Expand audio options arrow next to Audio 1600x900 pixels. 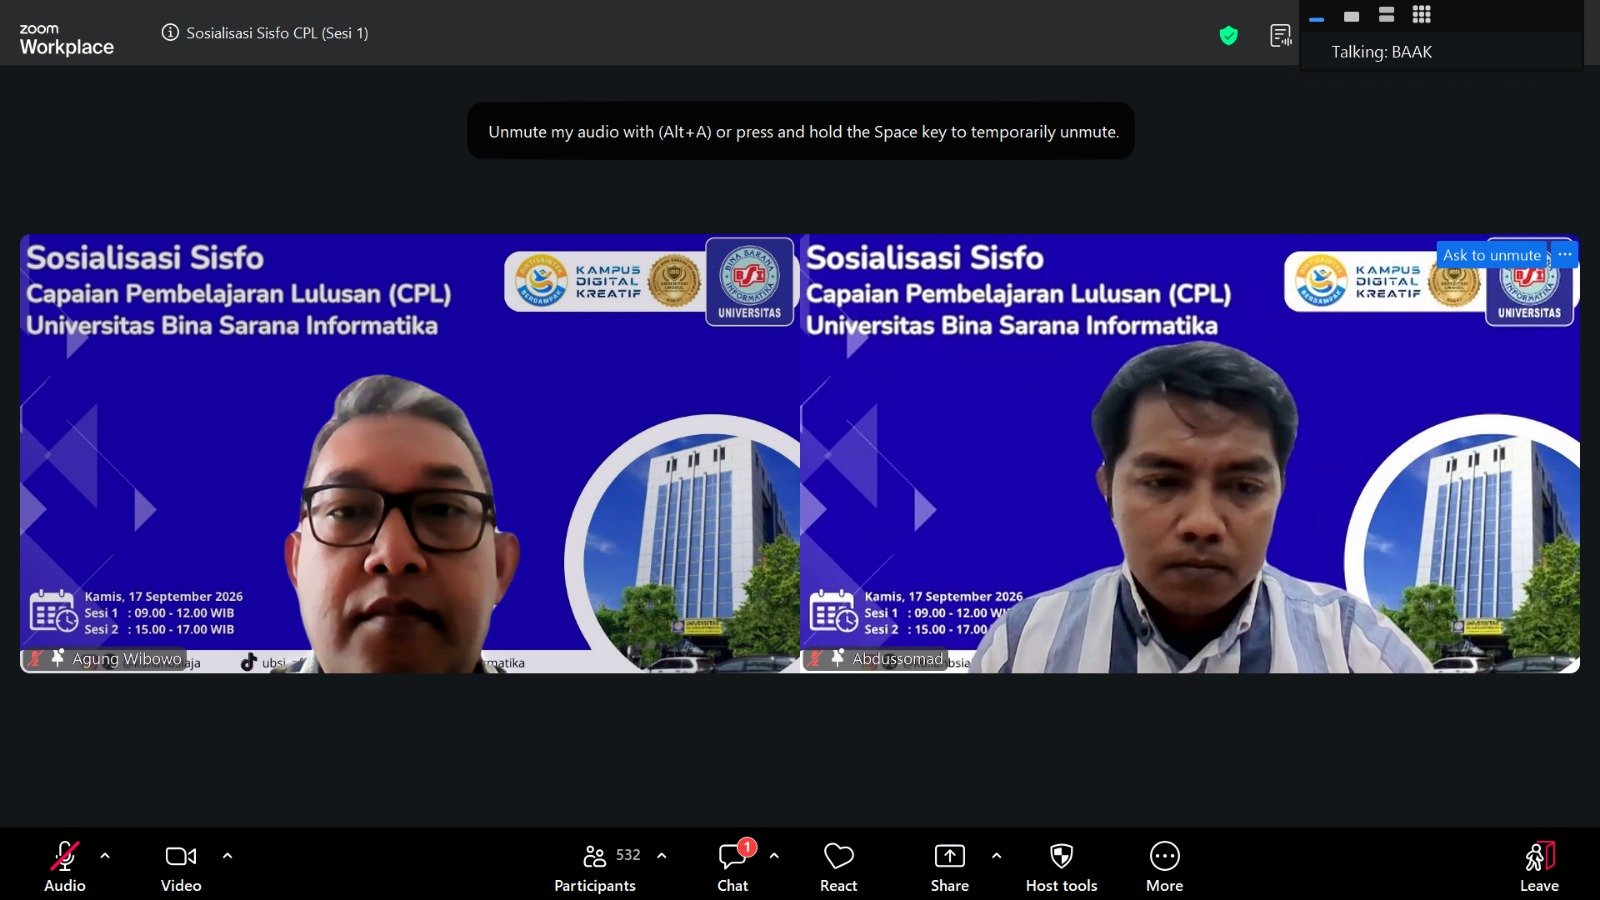[105, 856]
